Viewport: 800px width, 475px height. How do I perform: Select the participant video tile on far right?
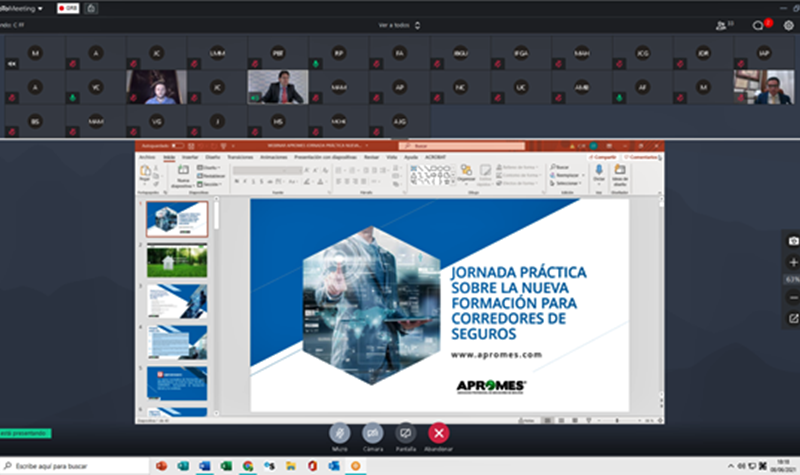pos(764,87)
